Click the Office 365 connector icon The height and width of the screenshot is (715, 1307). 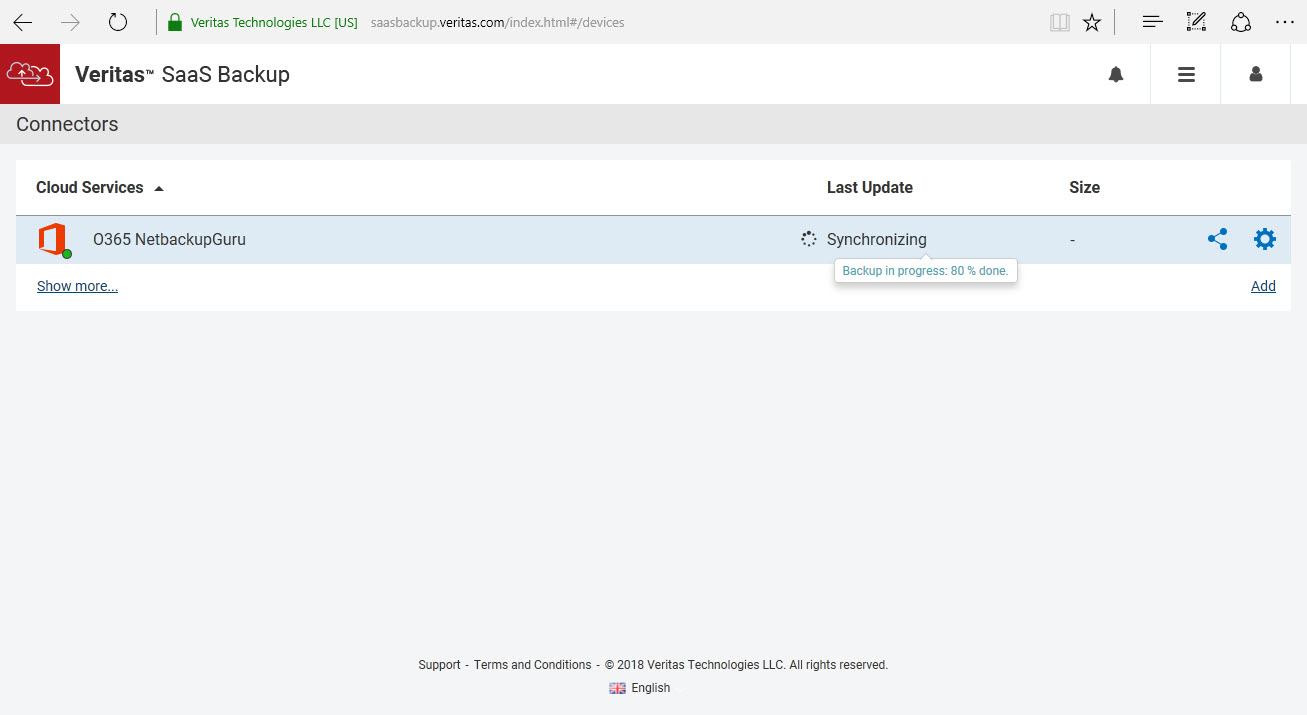point(53,240)
